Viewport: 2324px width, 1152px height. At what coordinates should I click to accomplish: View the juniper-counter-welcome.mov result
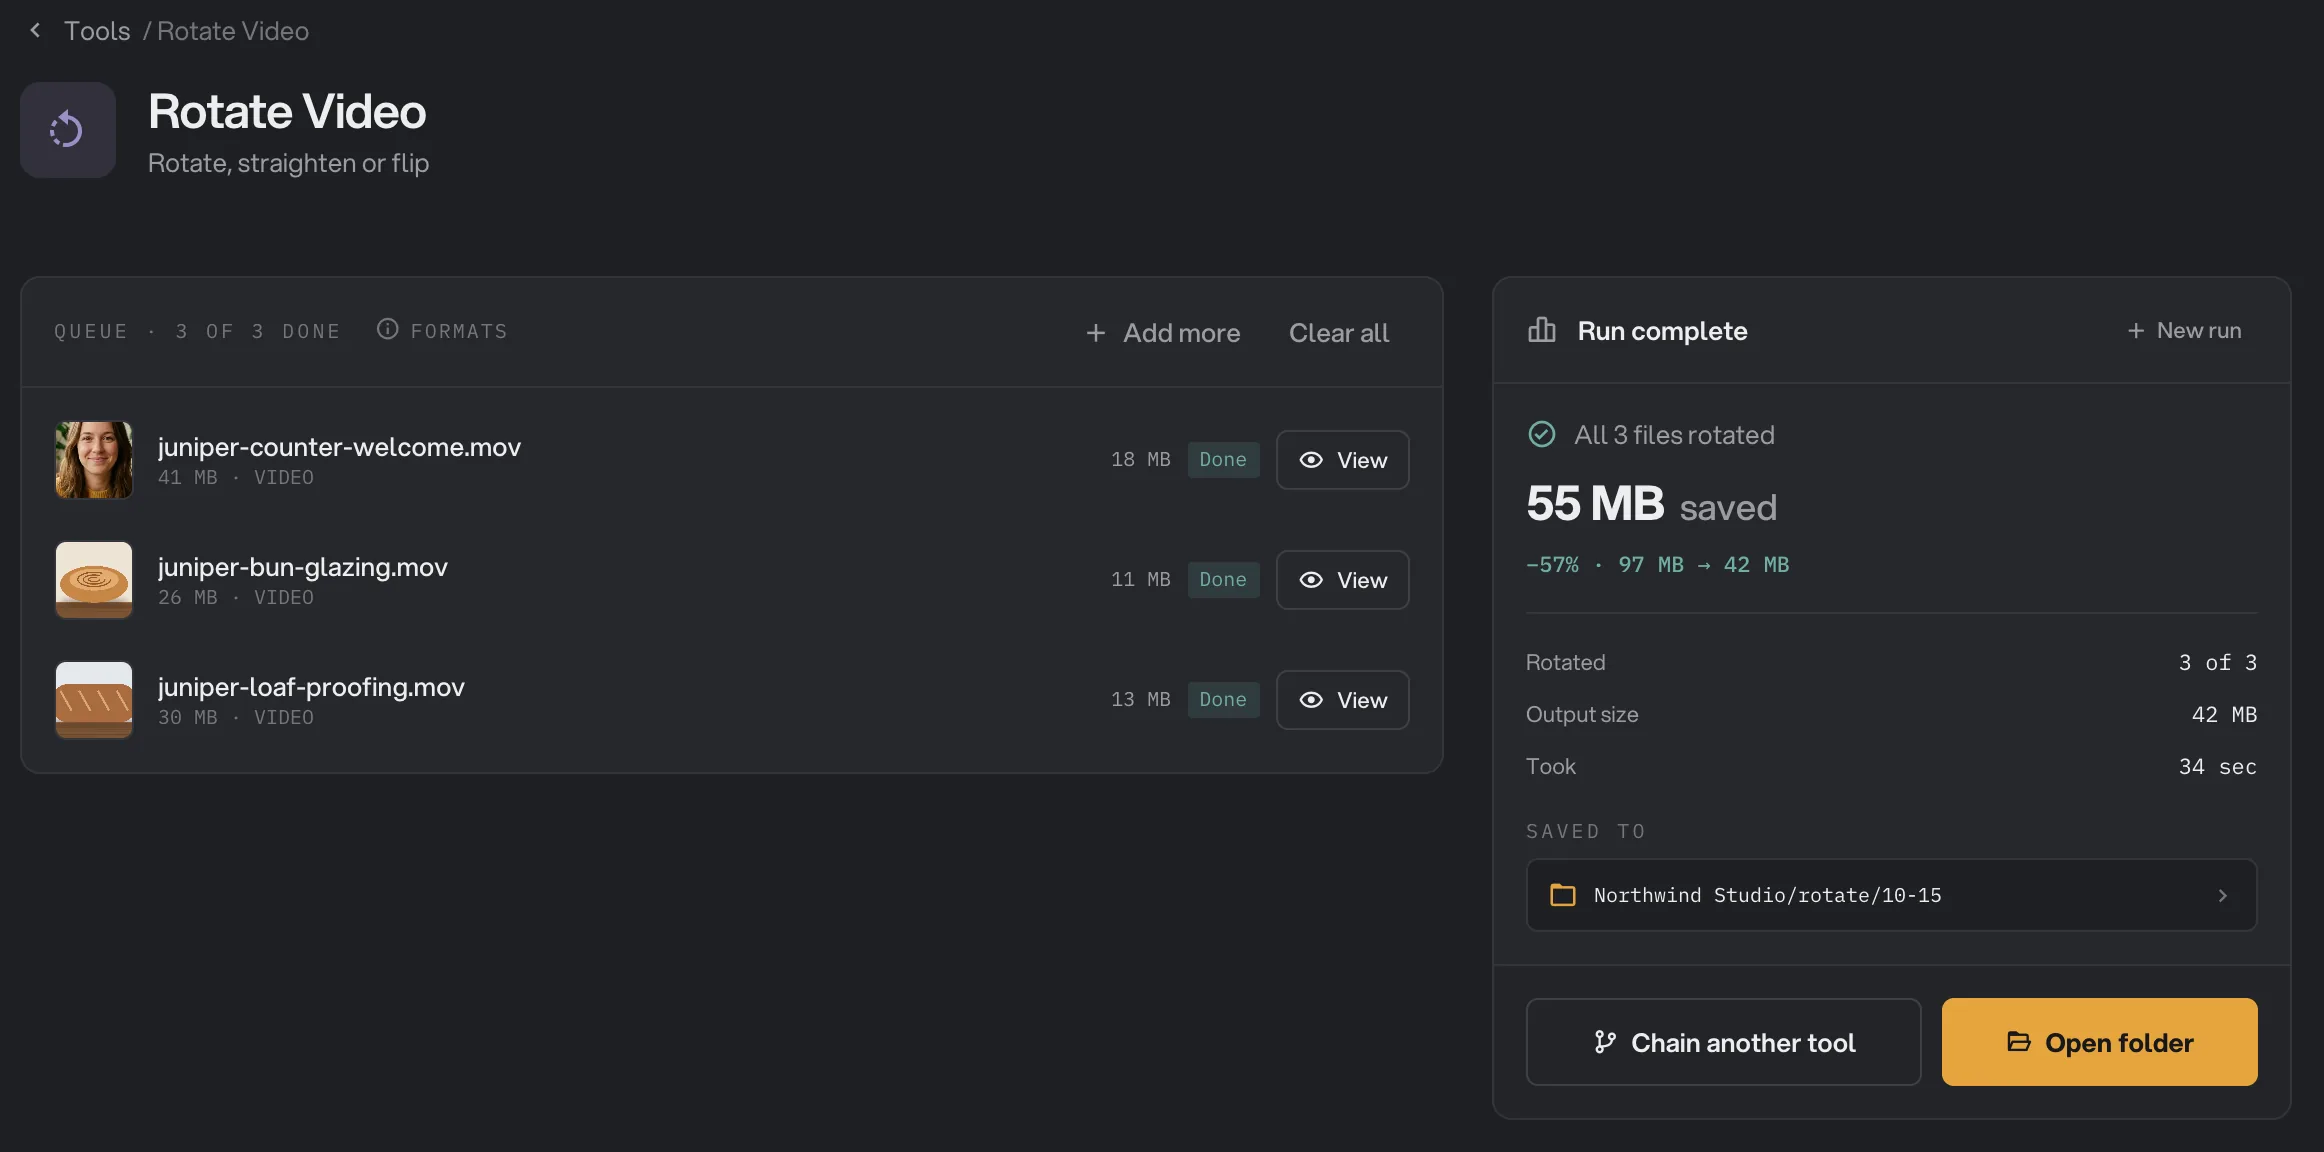point(1343,460)
